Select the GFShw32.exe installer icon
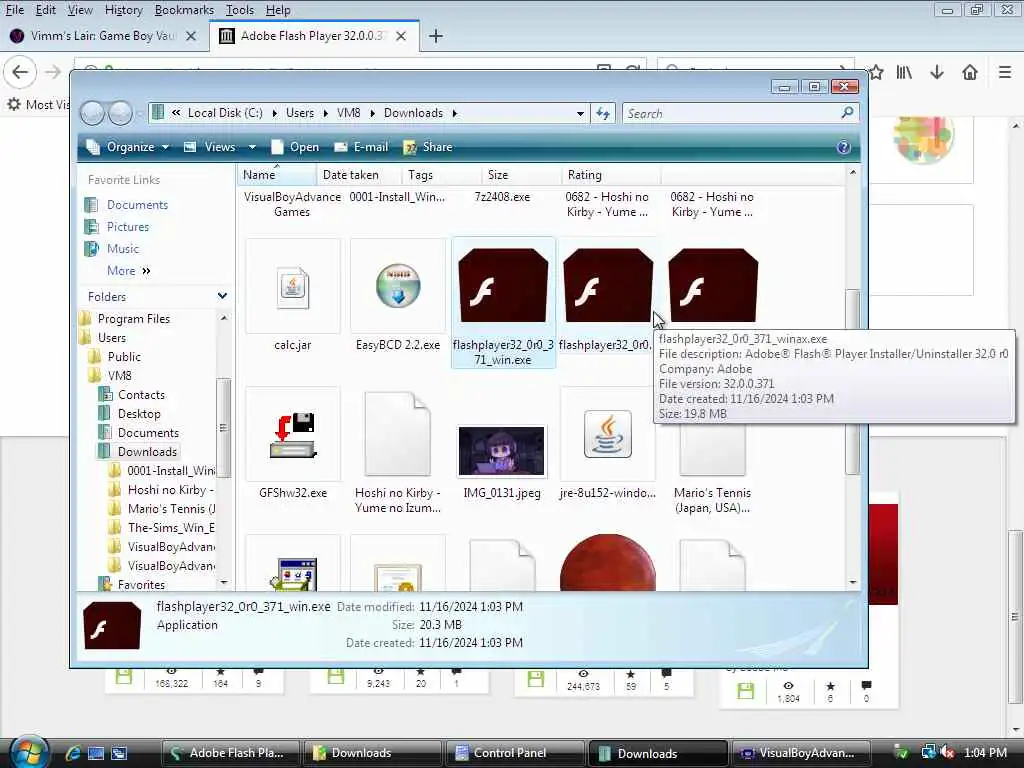The width and height of the screenshot is (1024, 768). coord(293,435)
